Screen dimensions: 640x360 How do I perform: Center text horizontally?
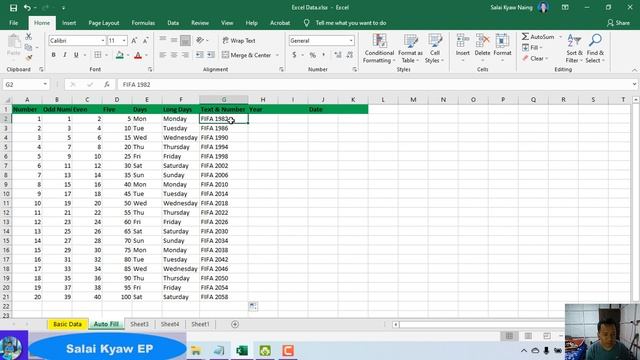[x=174, y=55]
